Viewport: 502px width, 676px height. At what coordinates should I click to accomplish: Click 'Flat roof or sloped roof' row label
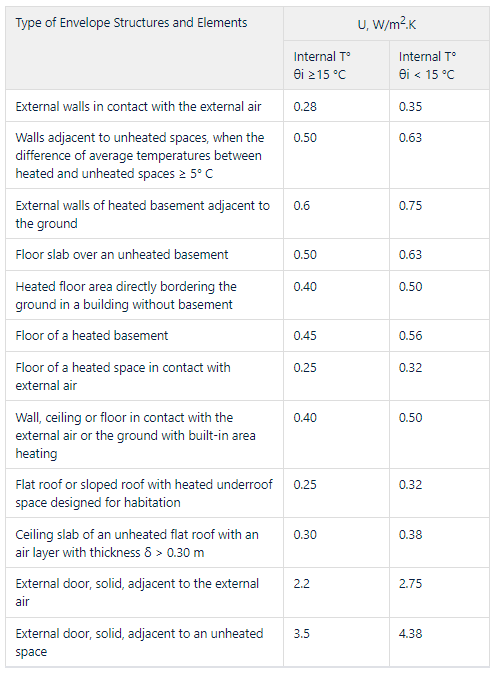144,493
